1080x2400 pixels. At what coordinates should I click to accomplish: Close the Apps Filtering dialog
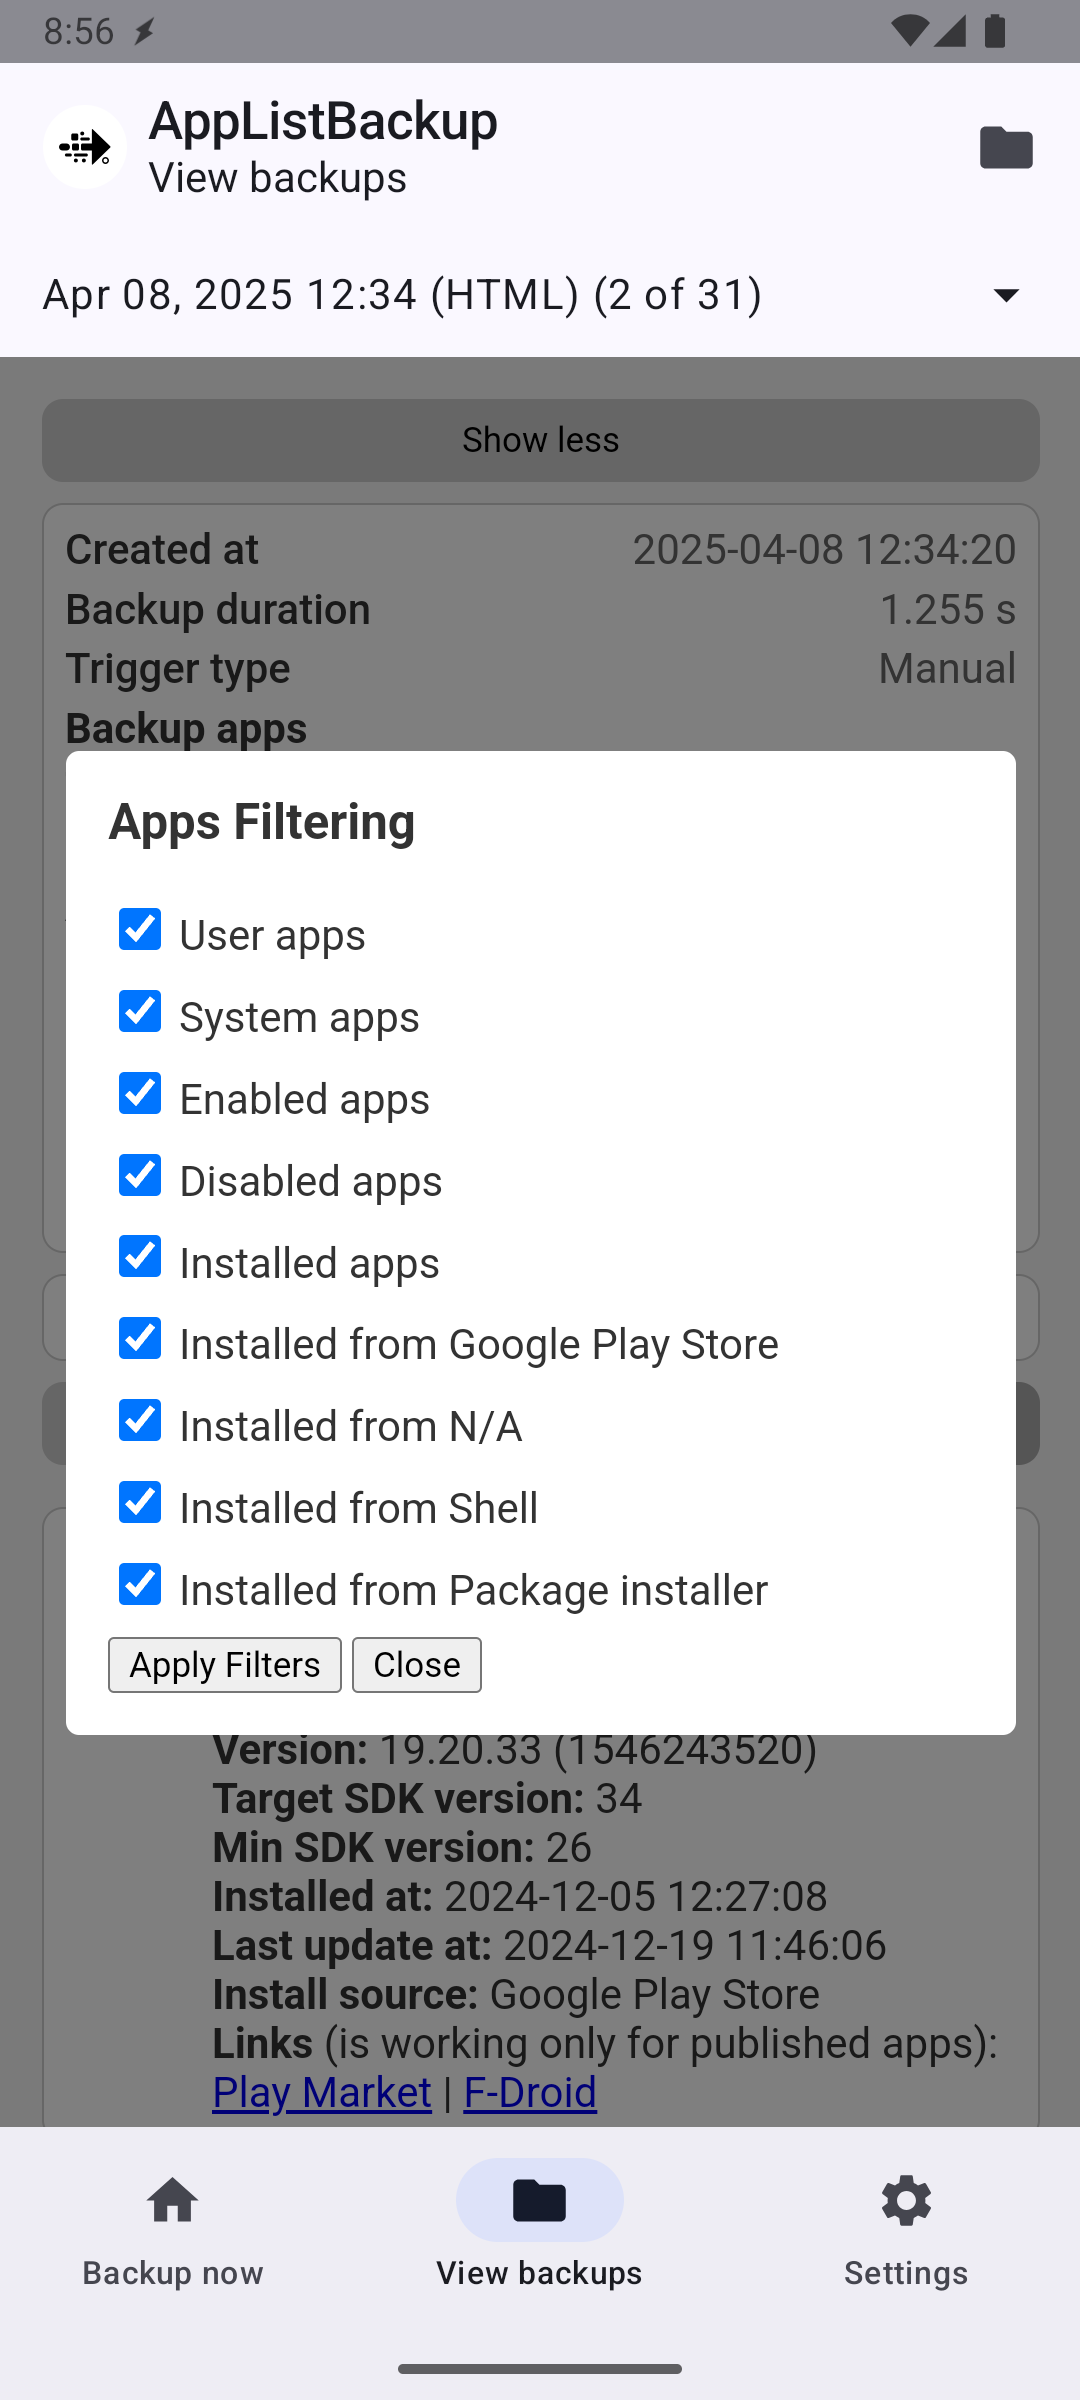(416, 1665)
